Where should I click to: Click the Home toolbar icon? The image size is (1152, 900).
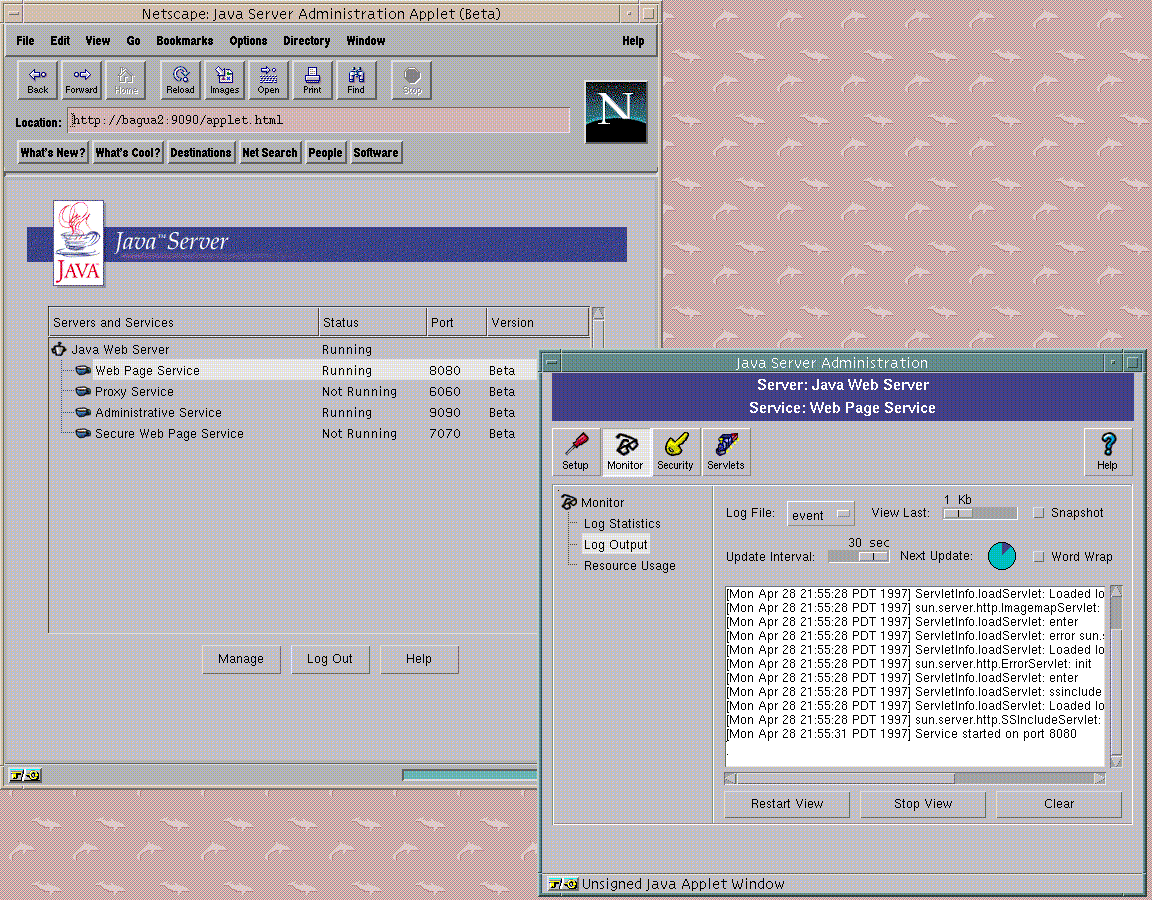(126, 80)
